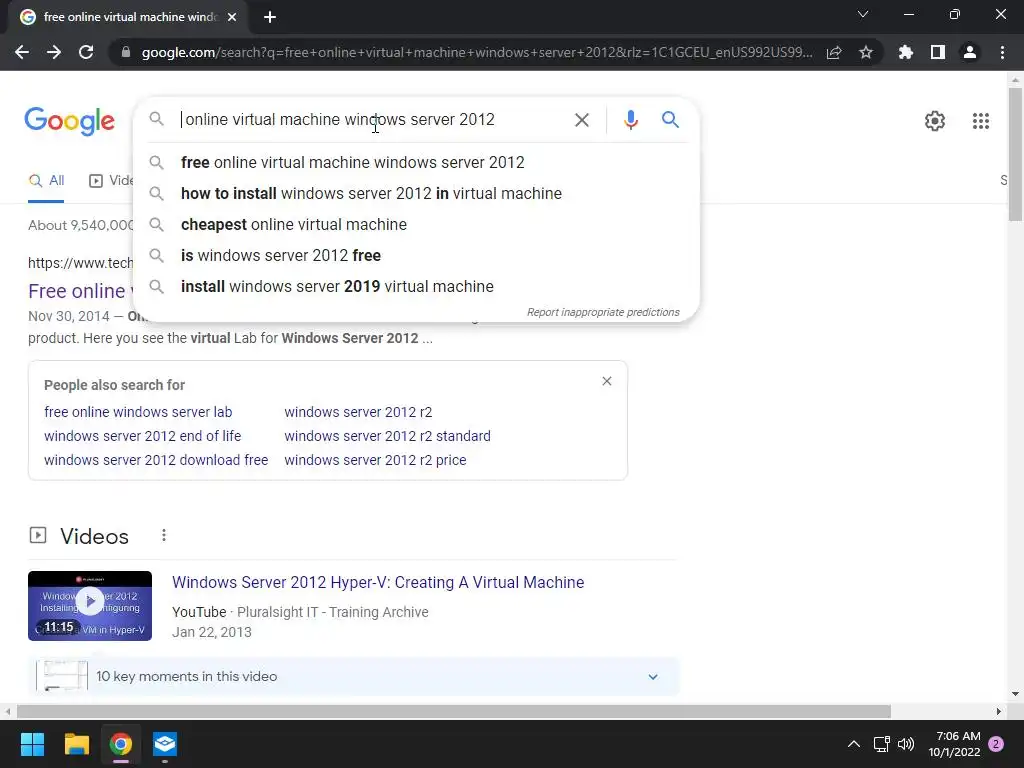Click the vertical scrollbar thumb on the right
The width and height of the screenshot is (1024, 768).
click(x=1016, y=154)
